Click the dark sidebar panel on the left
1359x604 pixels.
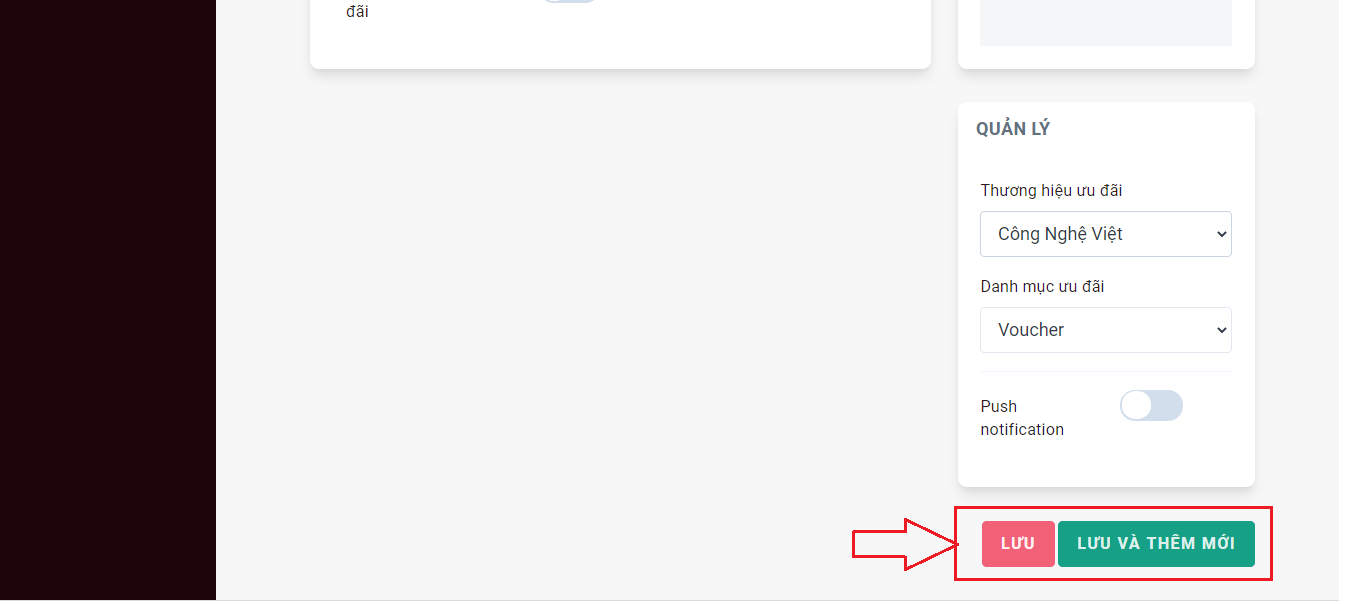tap(108, 300)
